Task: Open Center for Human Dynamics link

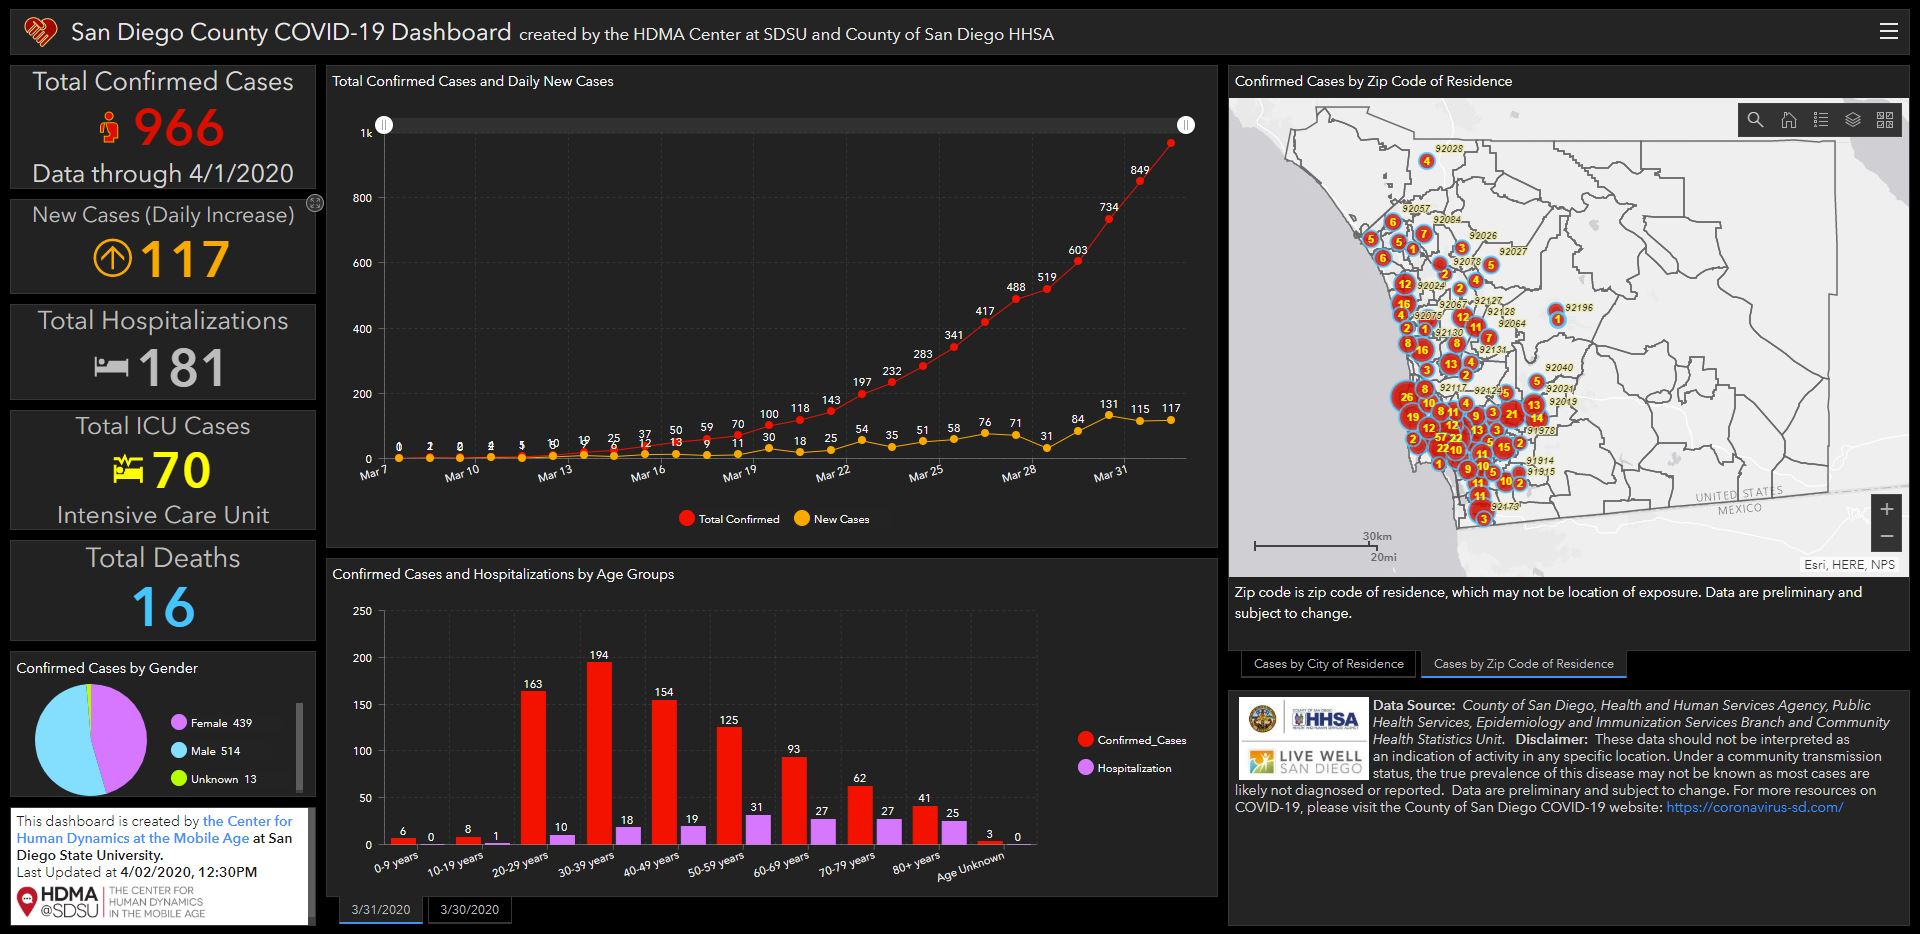Action: click(155, 830)
